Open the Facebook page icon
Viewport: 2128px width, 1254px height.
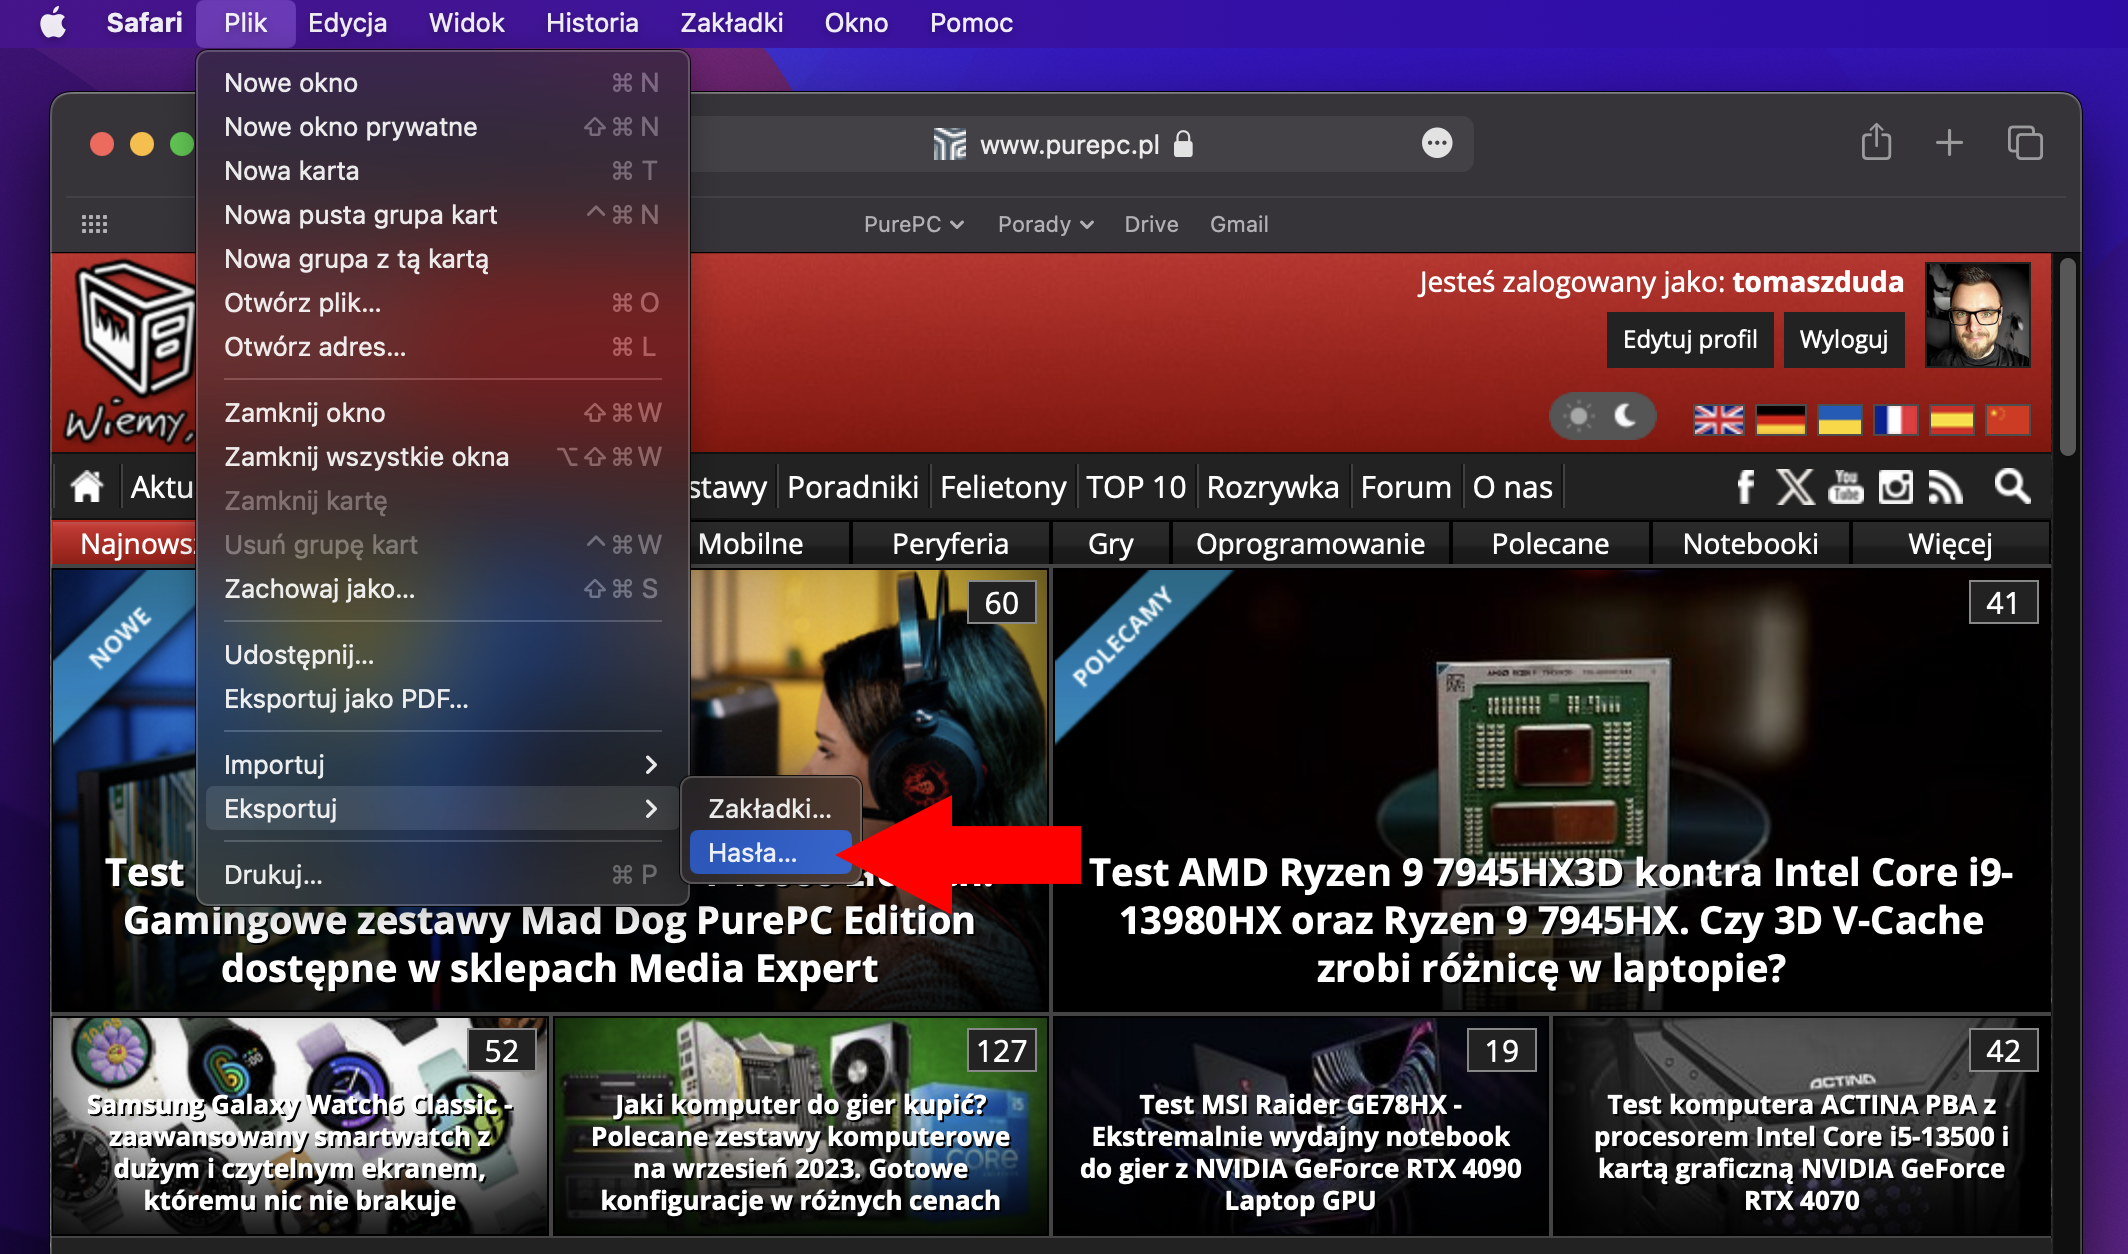[x=1745, y=487]
